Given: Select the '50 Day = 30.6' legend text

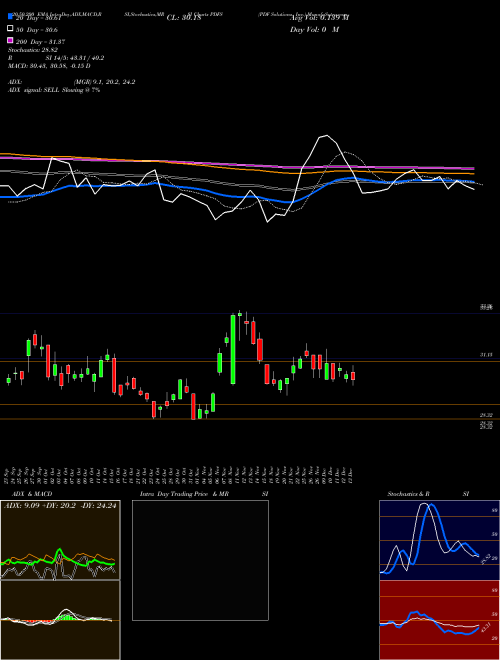Looking at the screenshot, I should pos(37,30).
